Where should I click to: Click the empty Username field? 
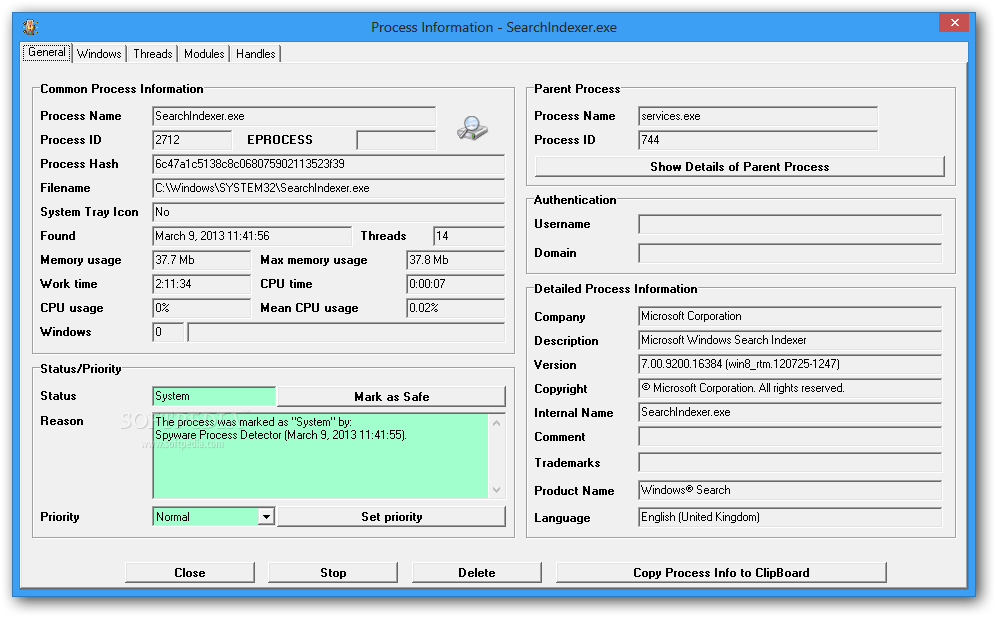pyautogui.click(x=790, y=224)
